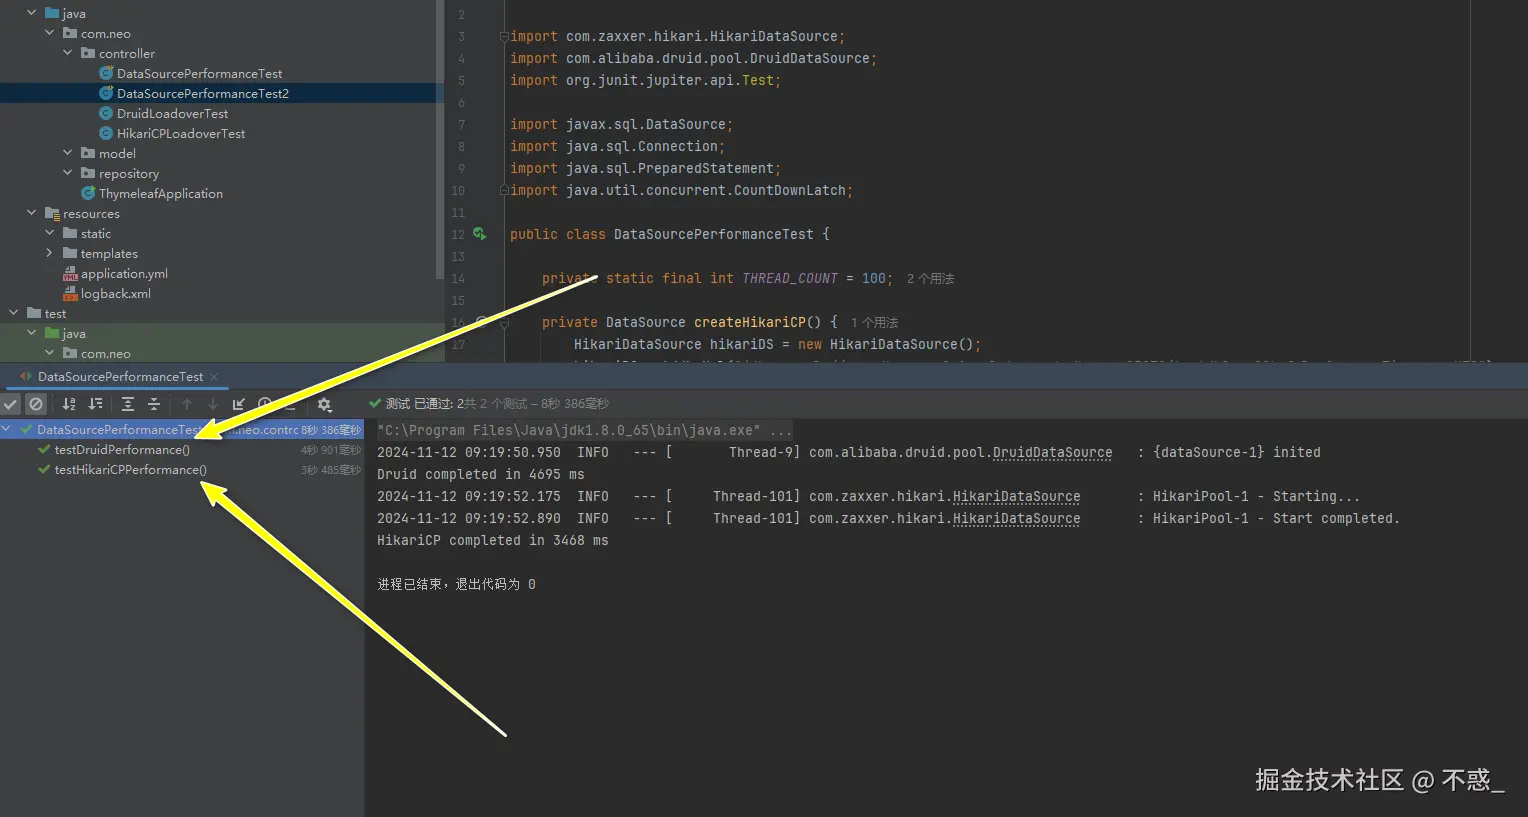This screenshot has width=1528, height=817.
Task: Collapse the test folder chevron
Action: [14, 313]
